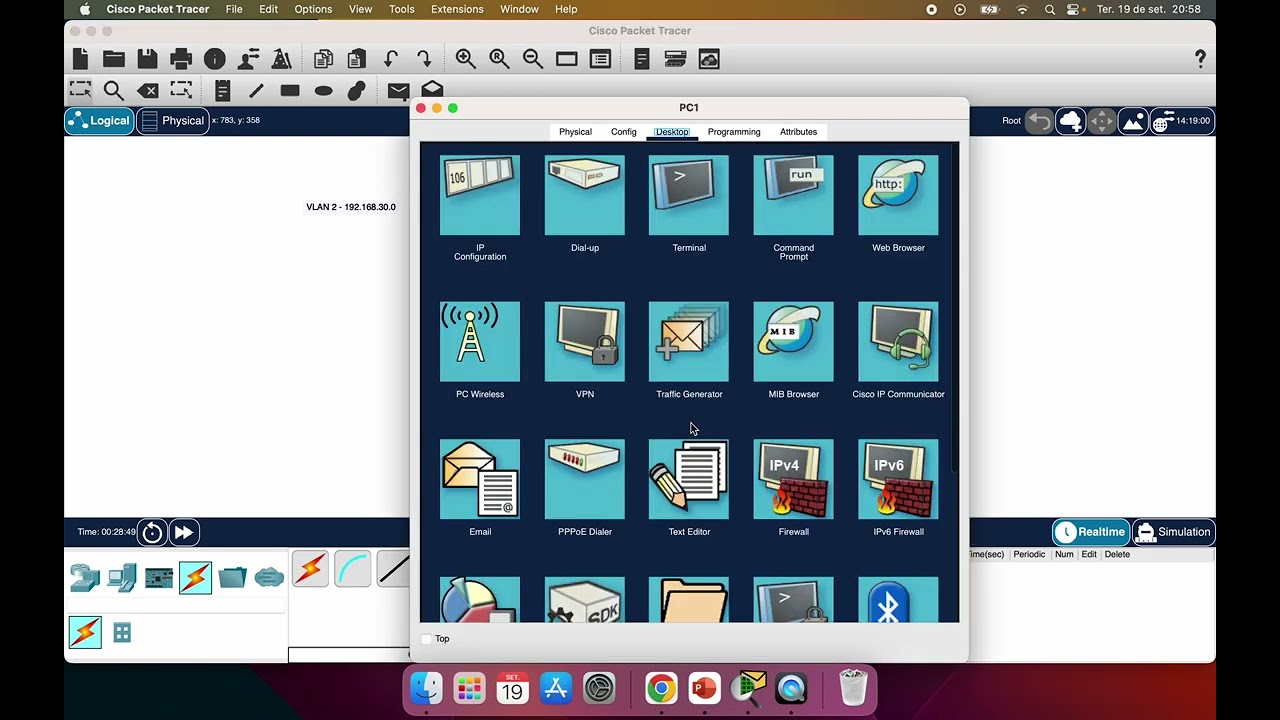Open the Programming tab in PC1
This screenshot has width=1280, height=720.
click(734, 132)
